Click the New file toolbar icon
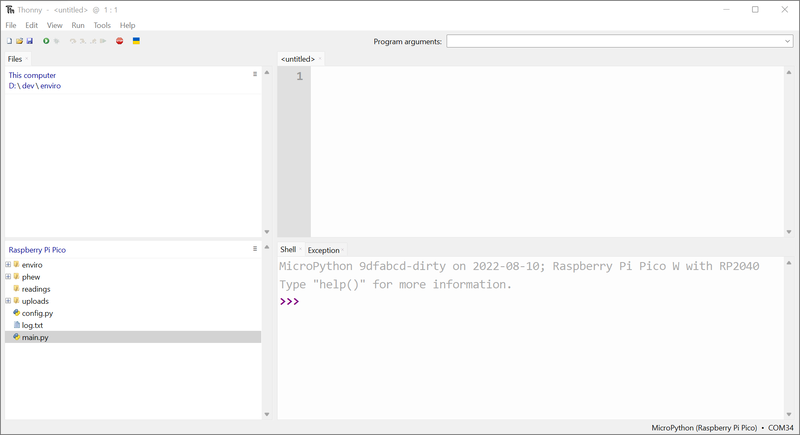Image resolution: width=800 pixels, height=435 pixels. 10,41
